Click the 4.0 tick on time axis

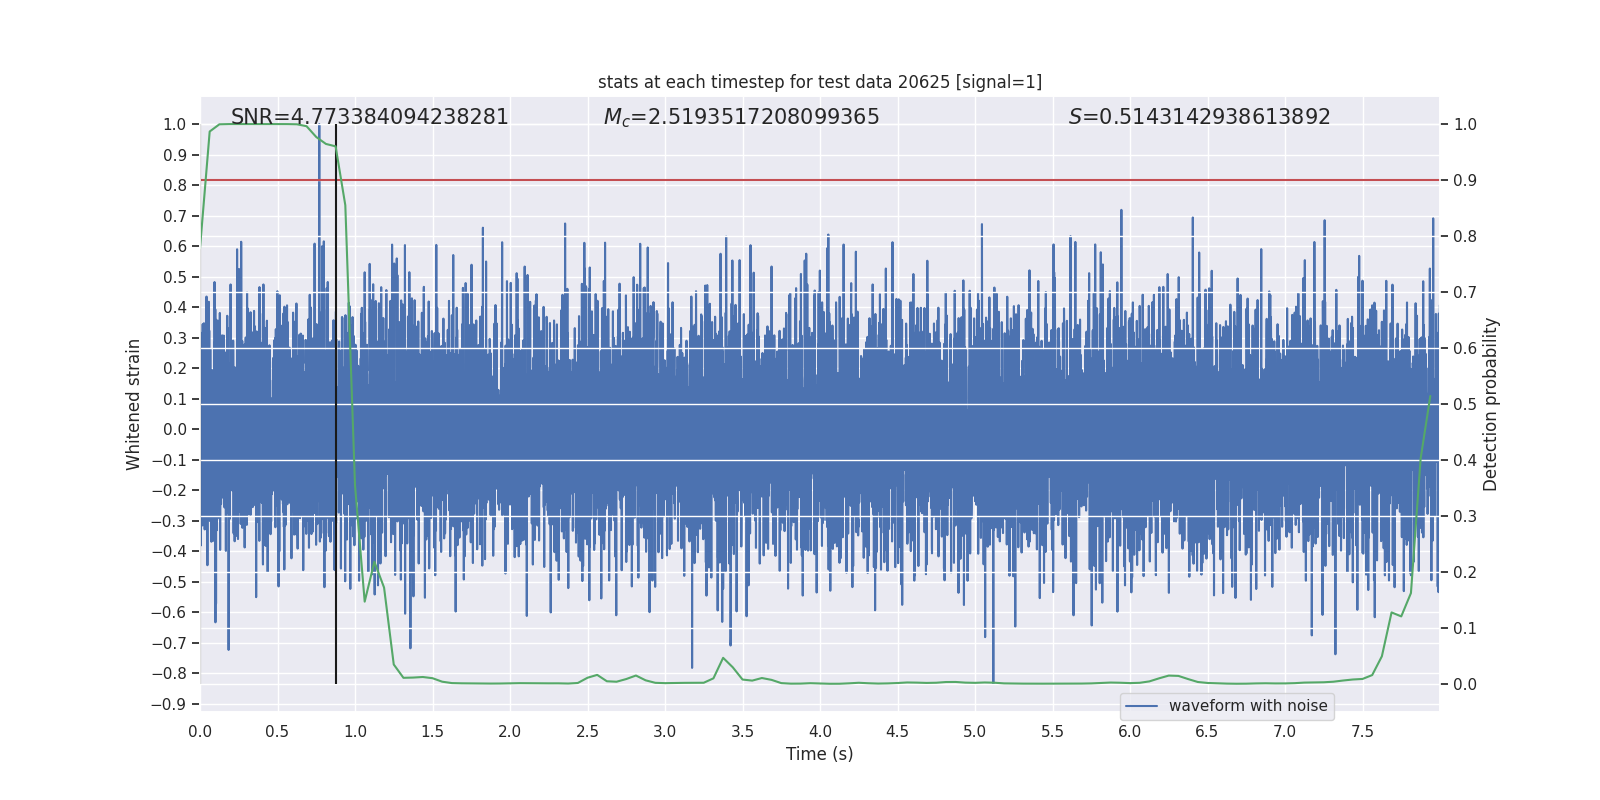tap(820, 731)
